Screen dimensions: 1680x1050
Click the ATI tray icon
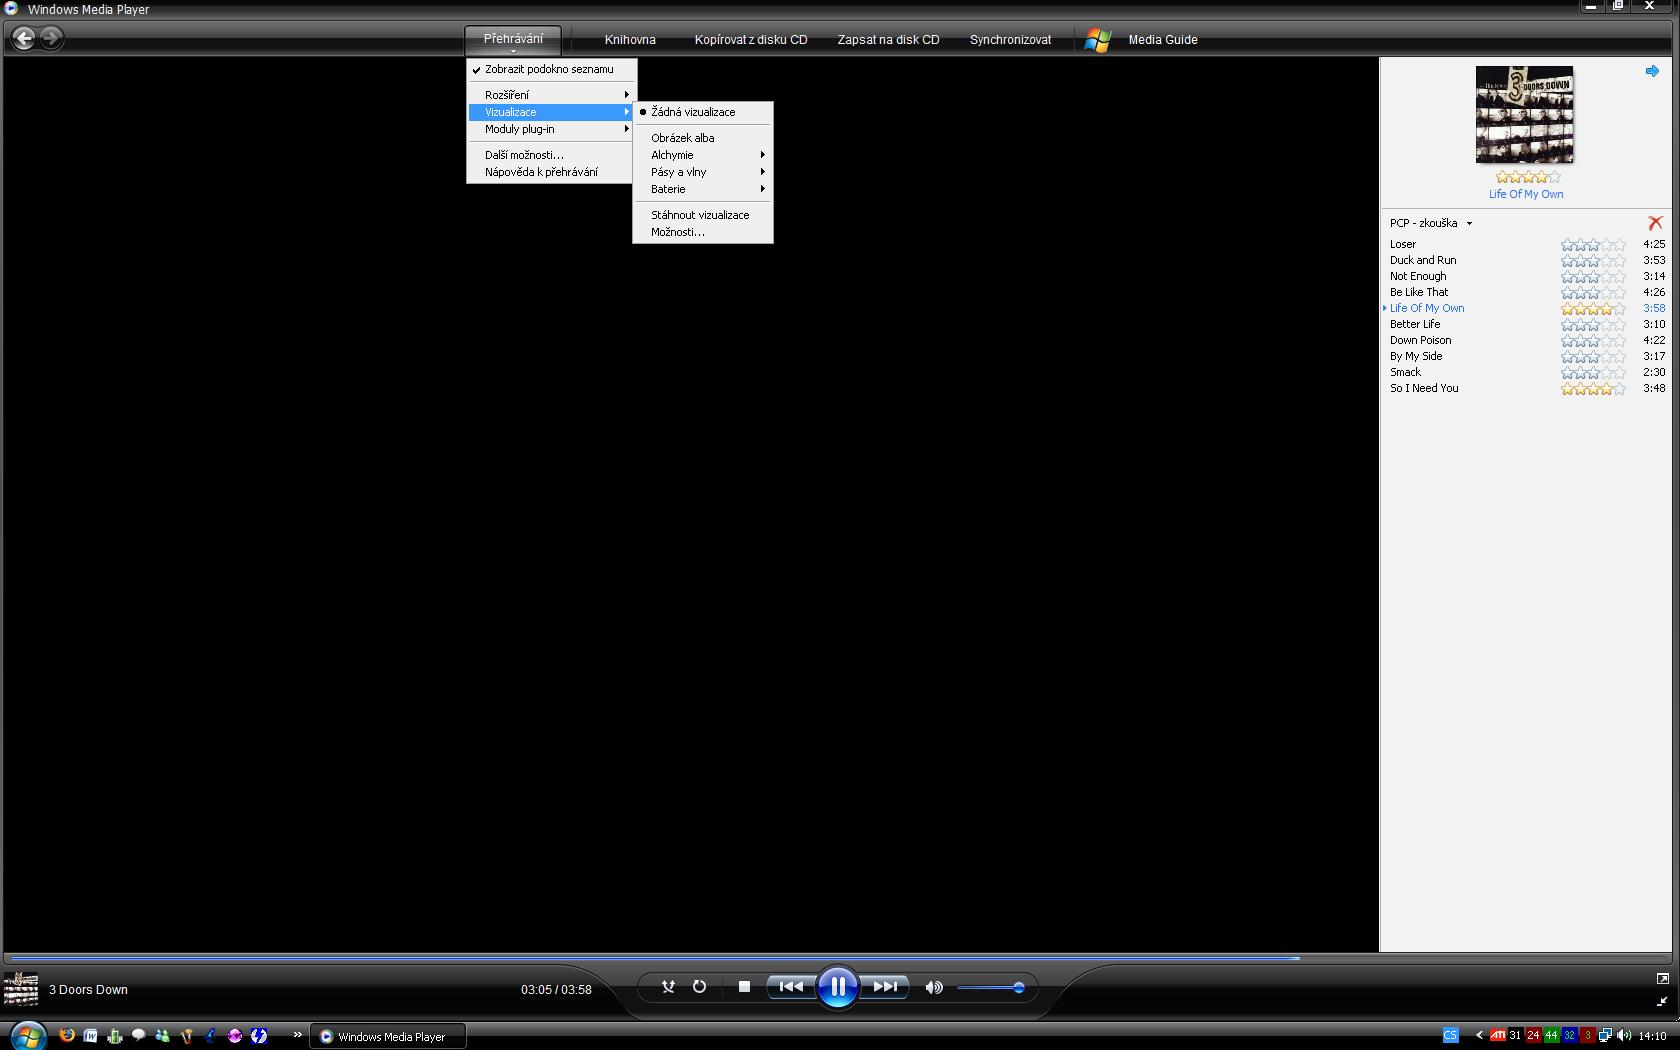[x=1497, y=1036]
